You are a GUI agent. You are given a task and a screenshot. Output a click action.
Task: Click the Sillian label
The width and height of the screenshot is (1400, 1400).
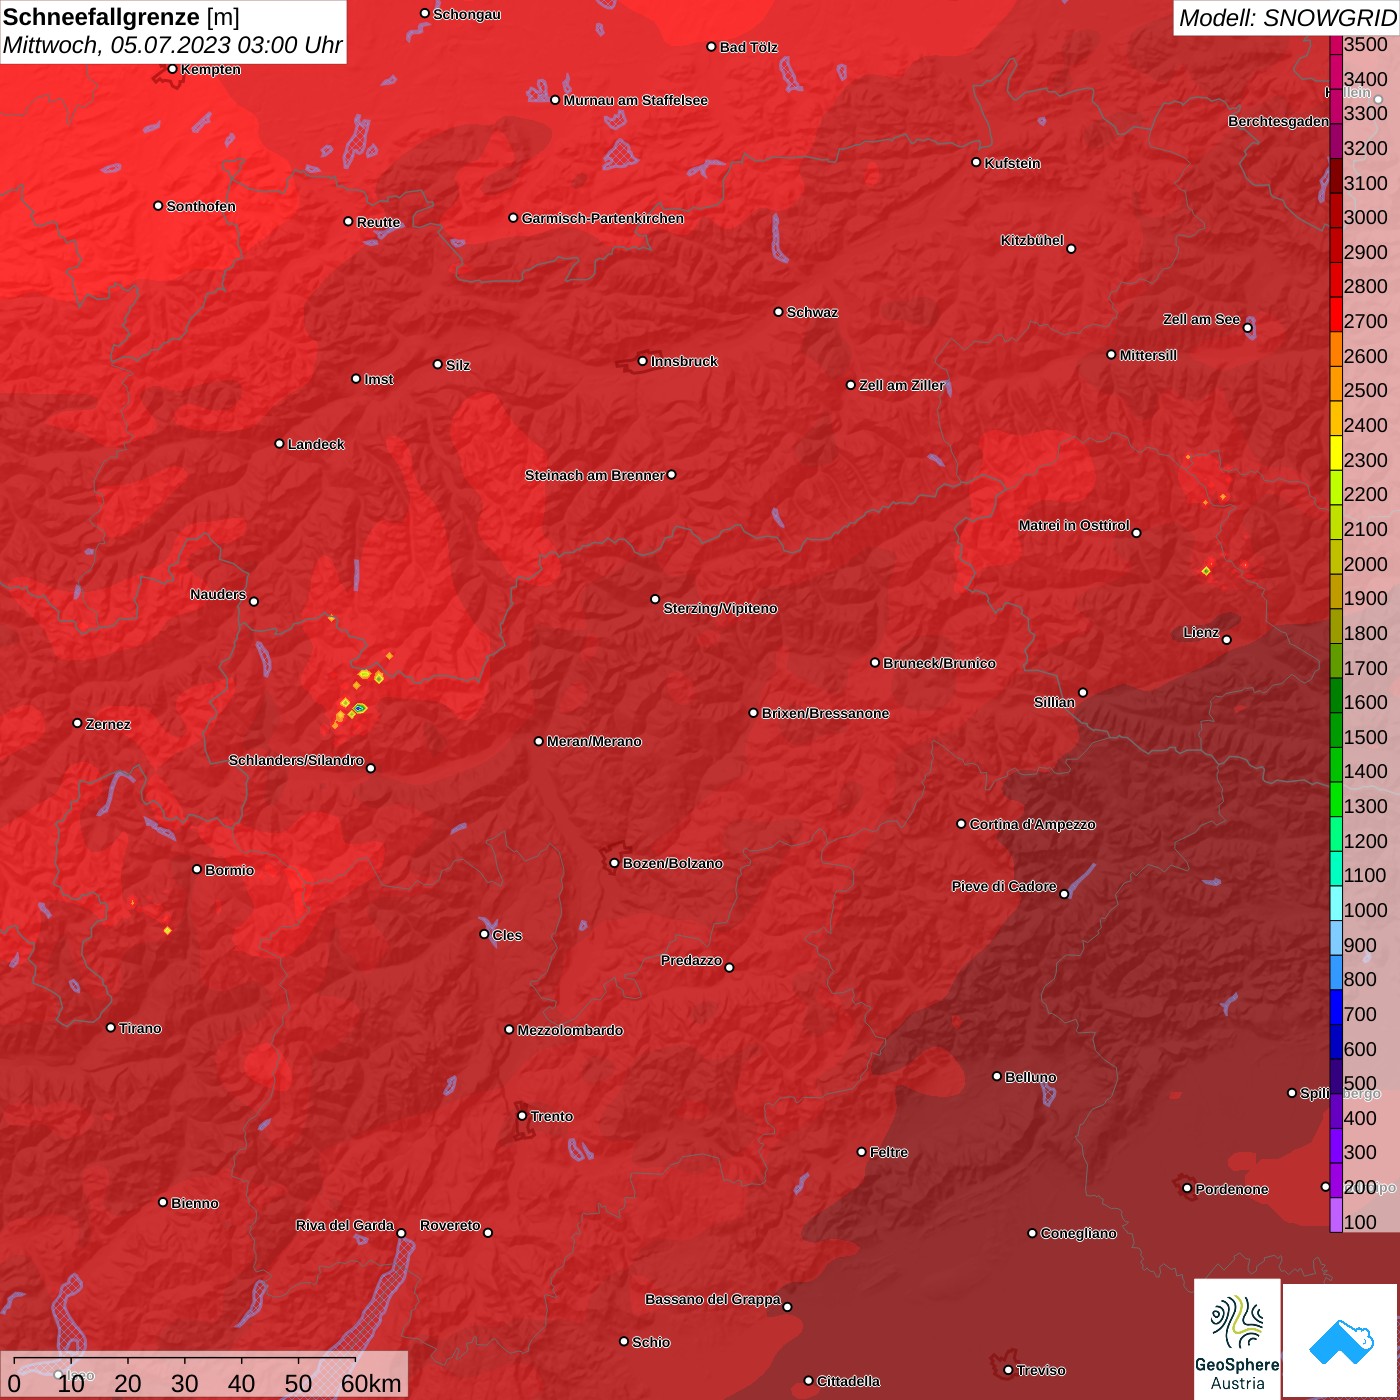1054,702
